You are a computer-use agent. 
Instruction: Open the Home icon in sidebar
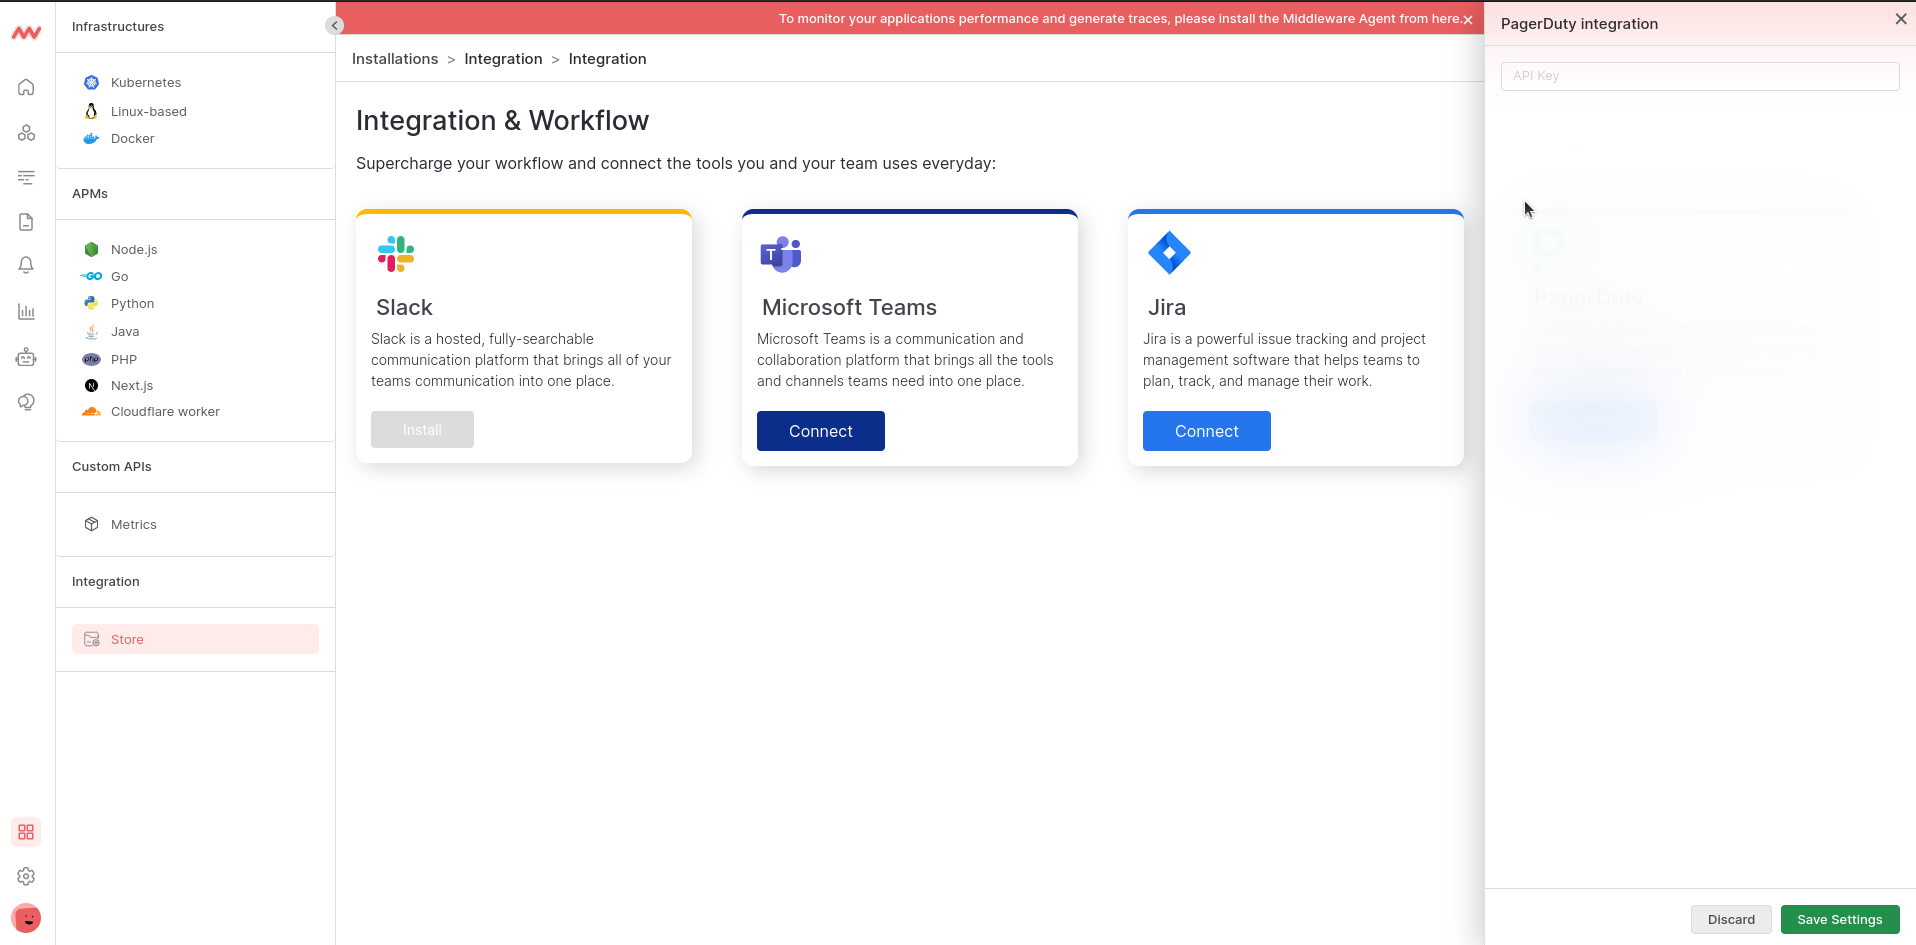click(x=26, y=87)
